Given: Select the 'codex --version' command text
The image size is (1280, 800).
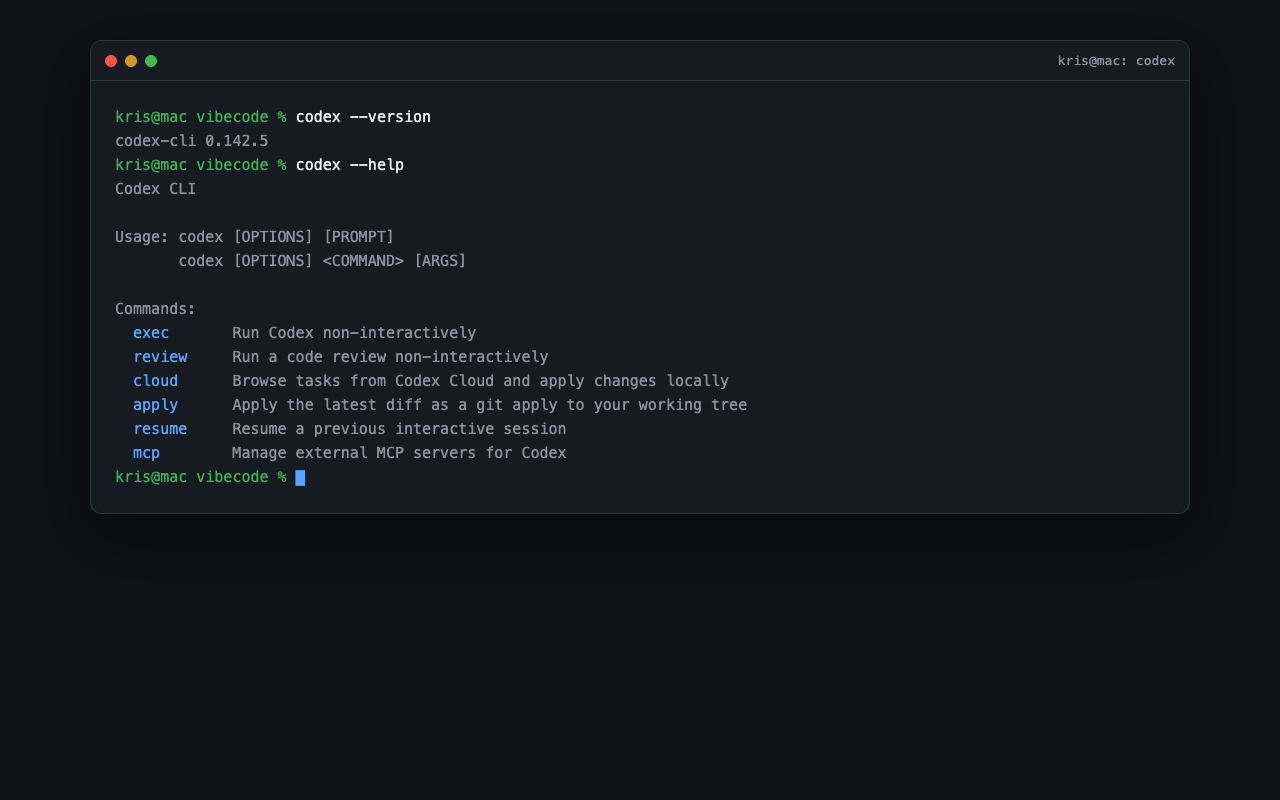Looking at the screenshot, I should coord(363,117).
